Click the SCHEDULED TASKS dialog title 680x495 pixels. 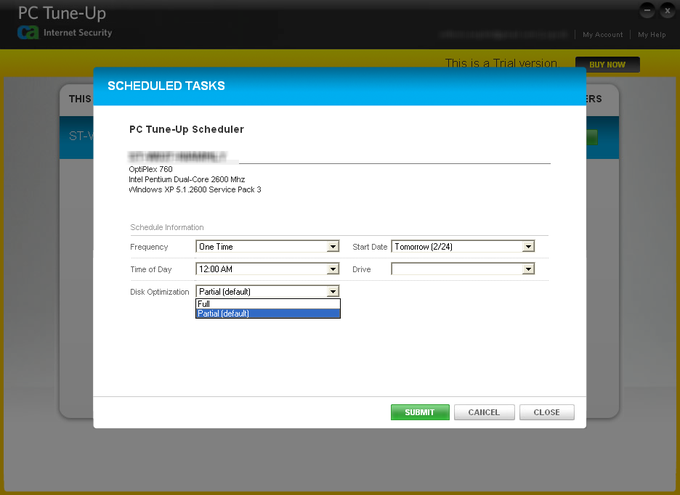pyautogui.click(x=166, y=86)
